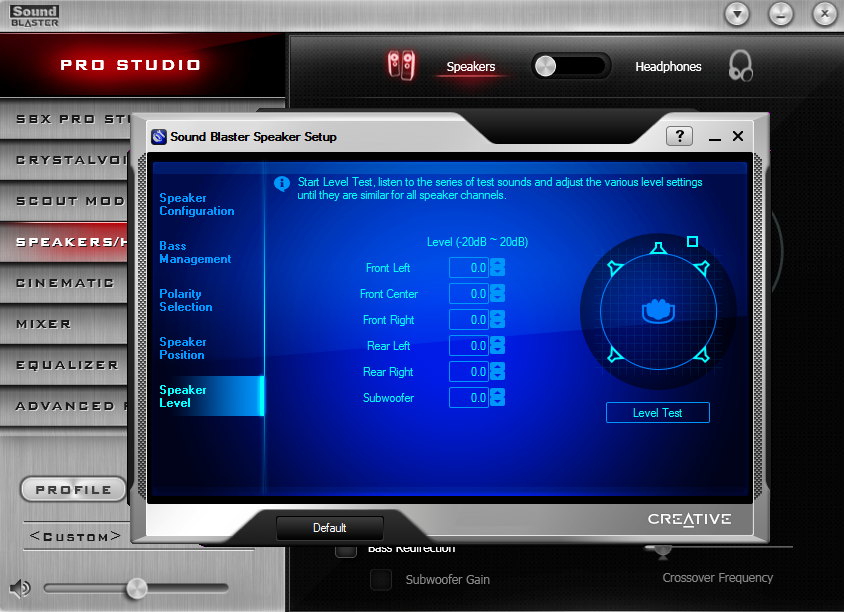Click the Headphones icon
Image resolution: width=844 pixels, height=612 pixels.
pyautogui.click(x=740, y=66)
